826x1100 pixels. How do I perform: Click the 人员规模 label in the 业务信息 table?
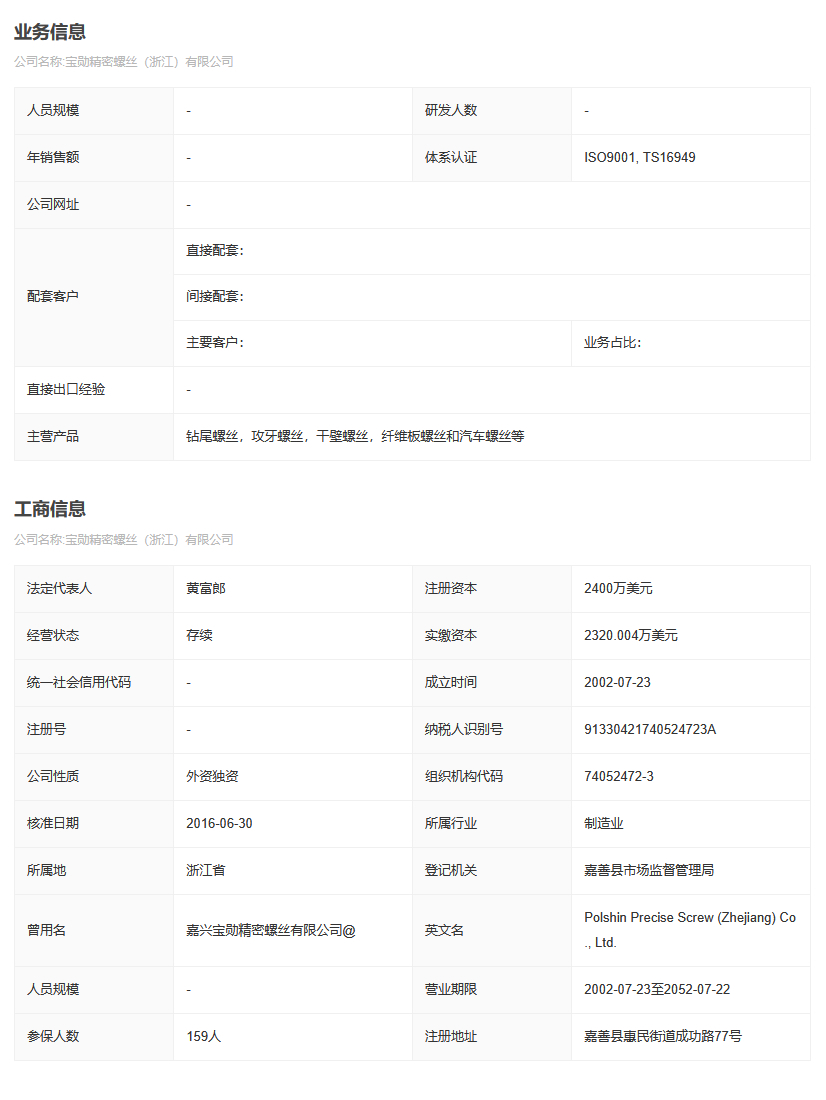(53, 110)
